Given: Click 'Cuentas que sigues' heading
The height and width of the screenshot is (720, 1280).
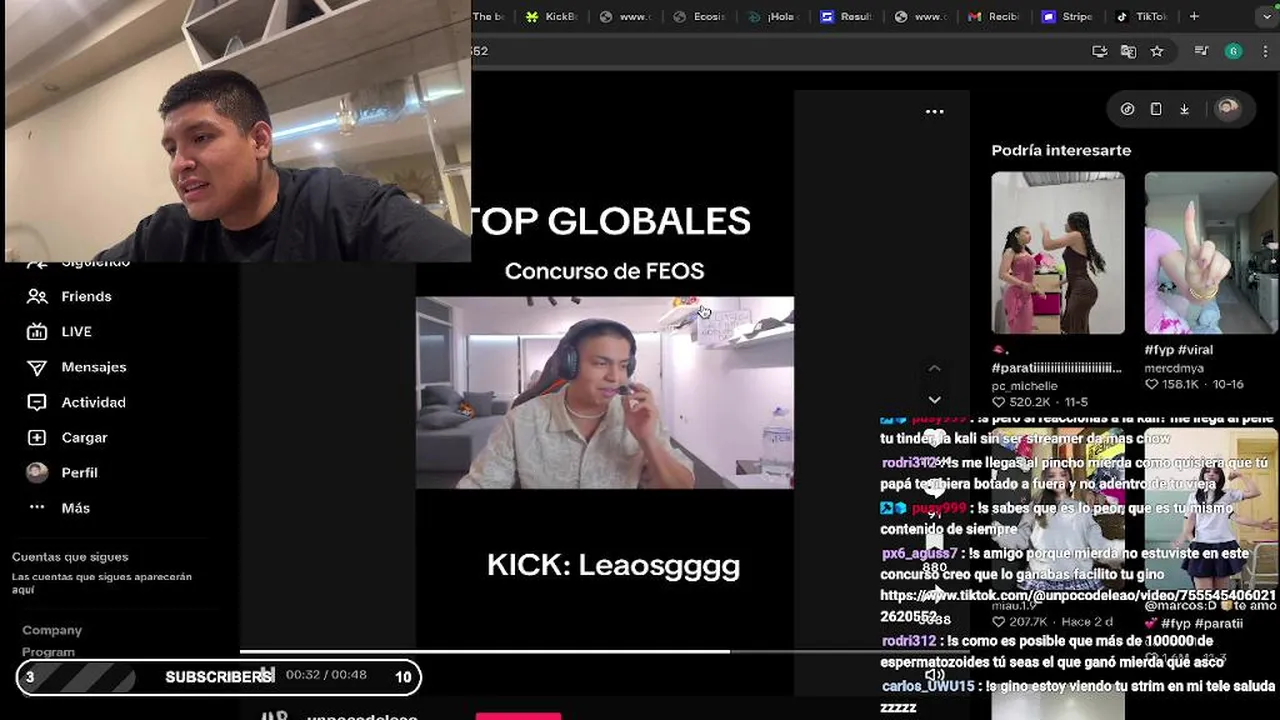Looking at the screenshot, I should (70, 557).
